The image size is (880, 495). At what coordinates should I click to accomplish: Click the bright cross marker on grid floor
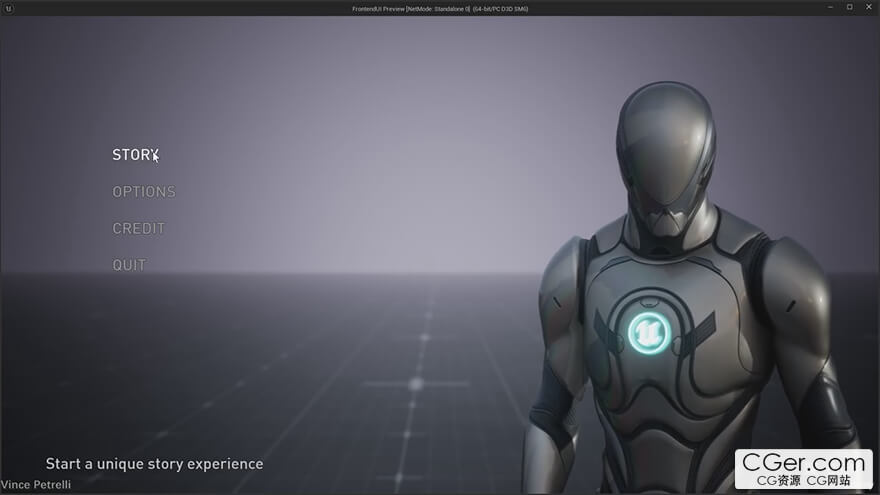click(416, 384)
